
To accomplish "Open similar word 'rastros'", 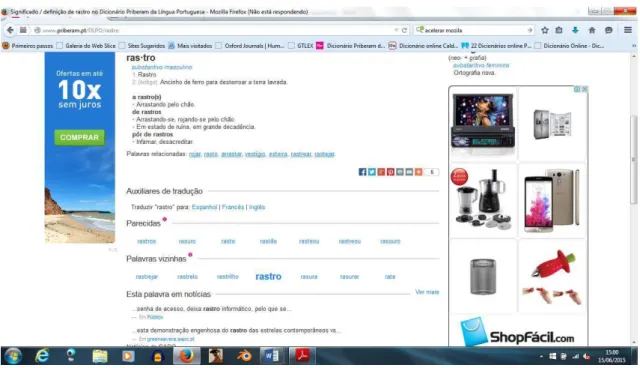I will (147, 241).
